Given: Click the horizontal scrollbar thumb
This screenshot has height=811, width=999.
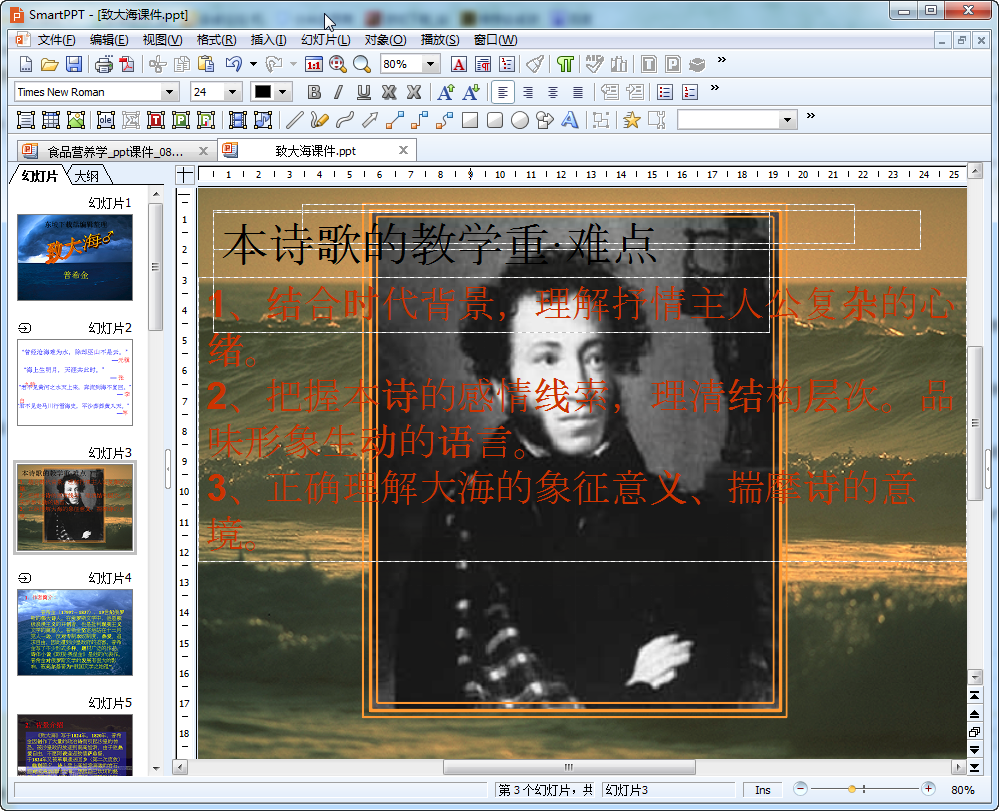Looking at the screenshot, I should point(569,767).
